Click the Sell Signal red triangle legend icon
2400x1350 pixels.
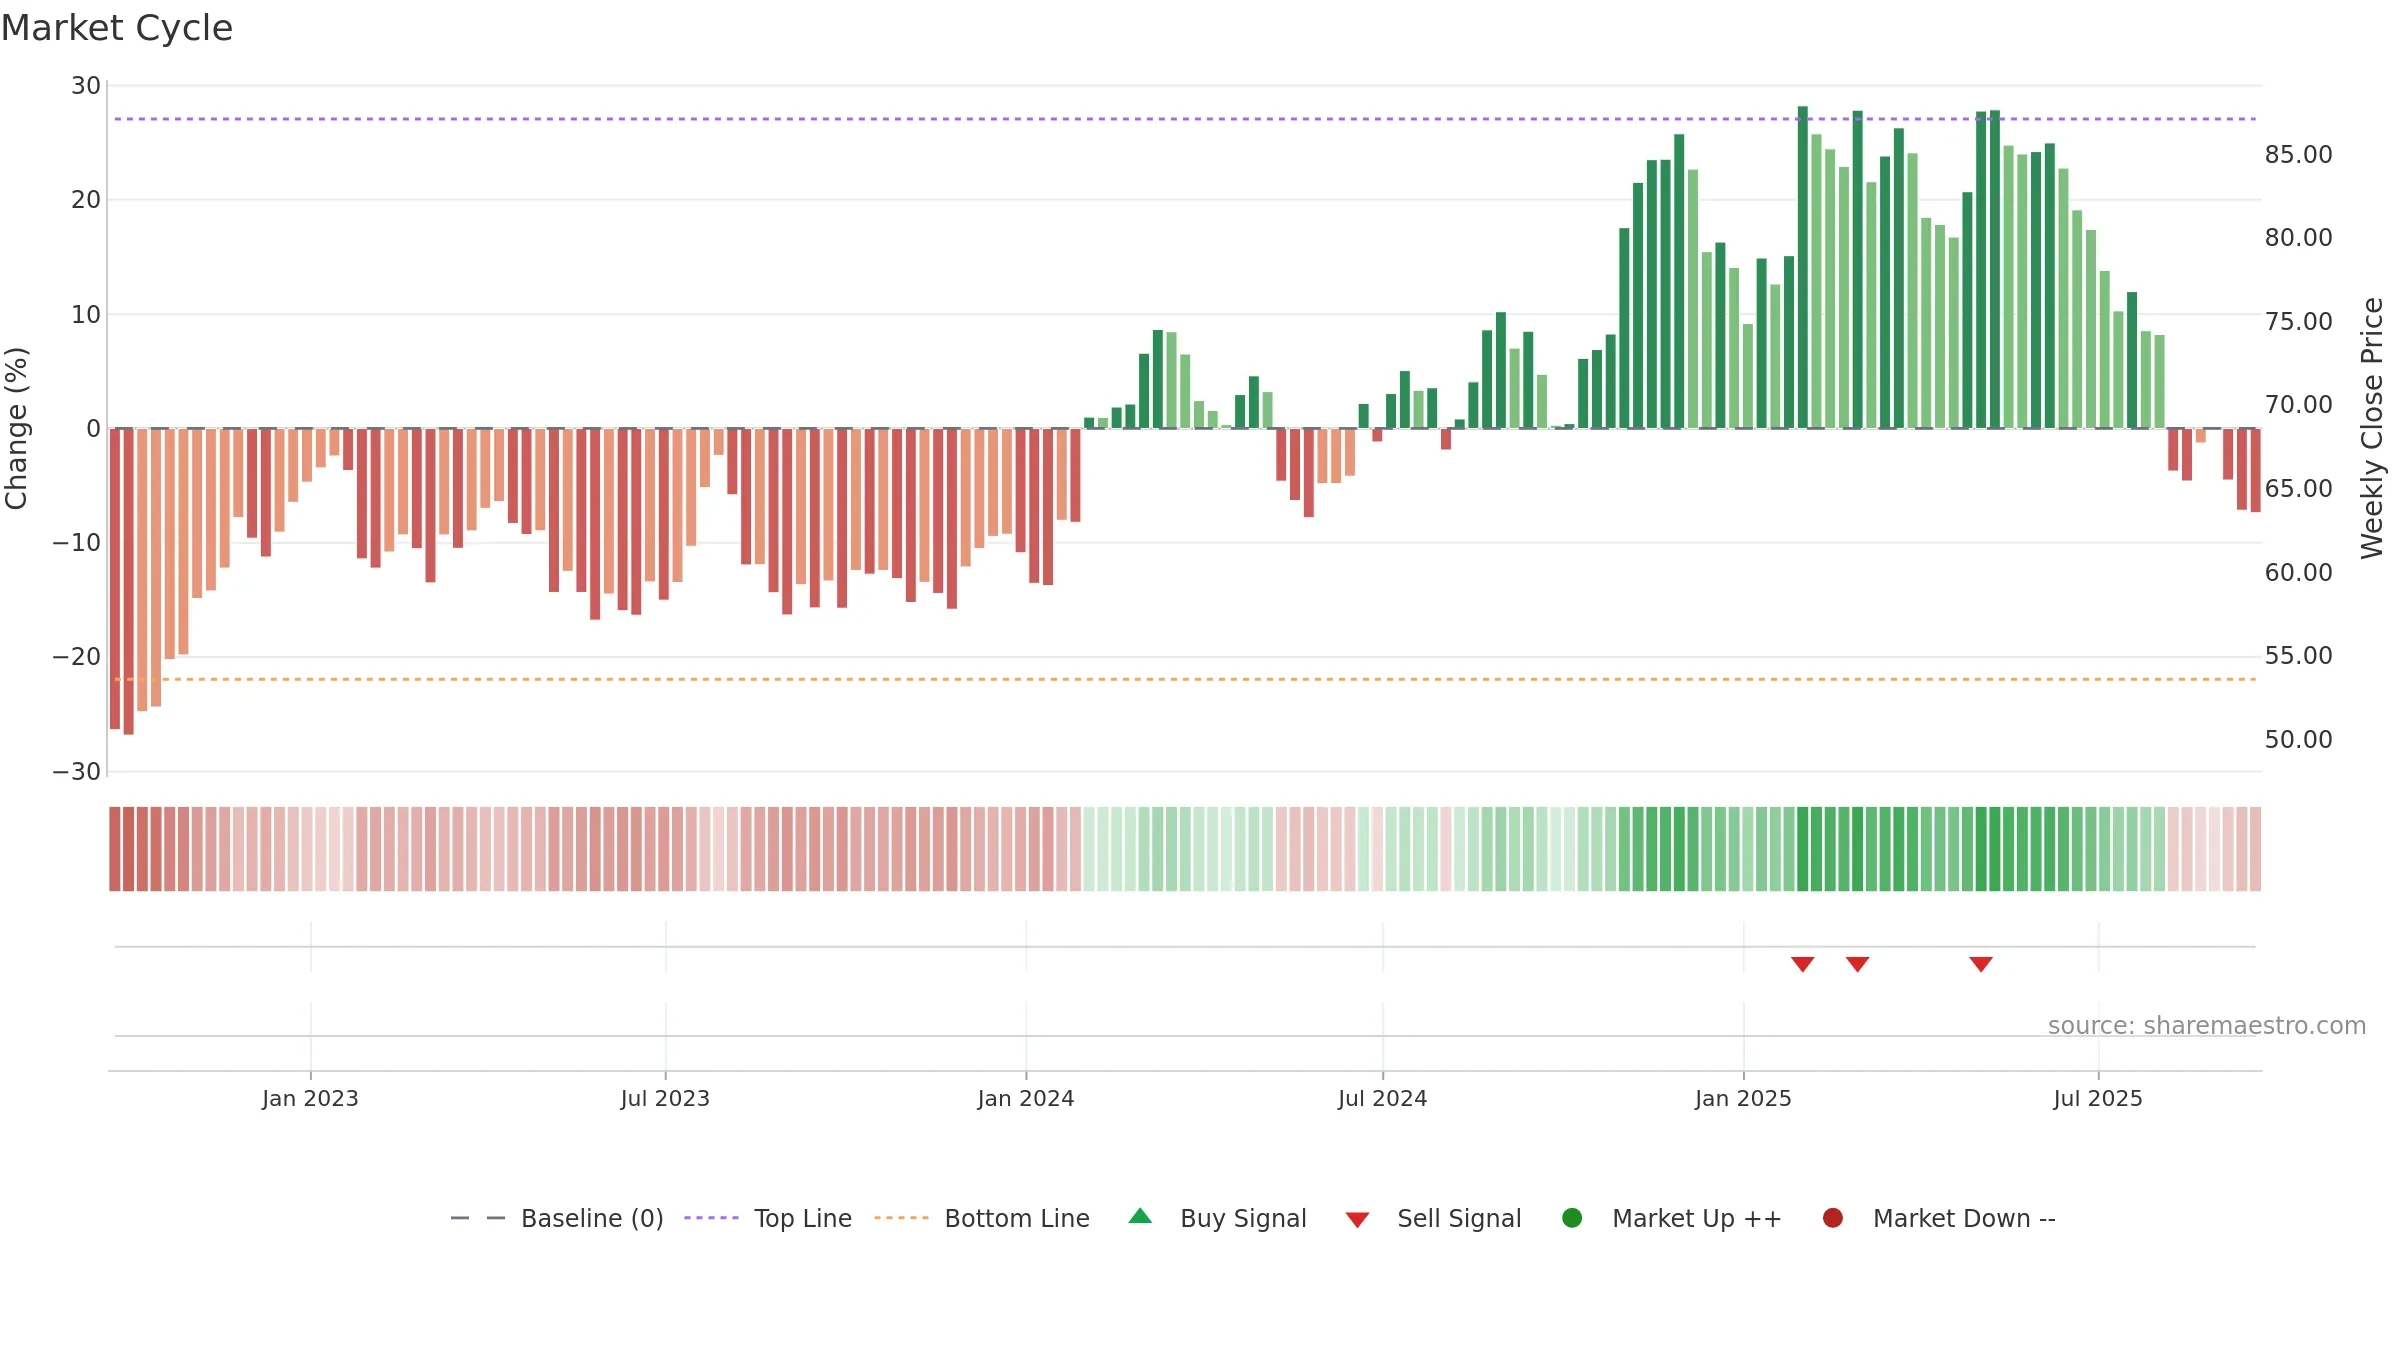point(1357,1220)
